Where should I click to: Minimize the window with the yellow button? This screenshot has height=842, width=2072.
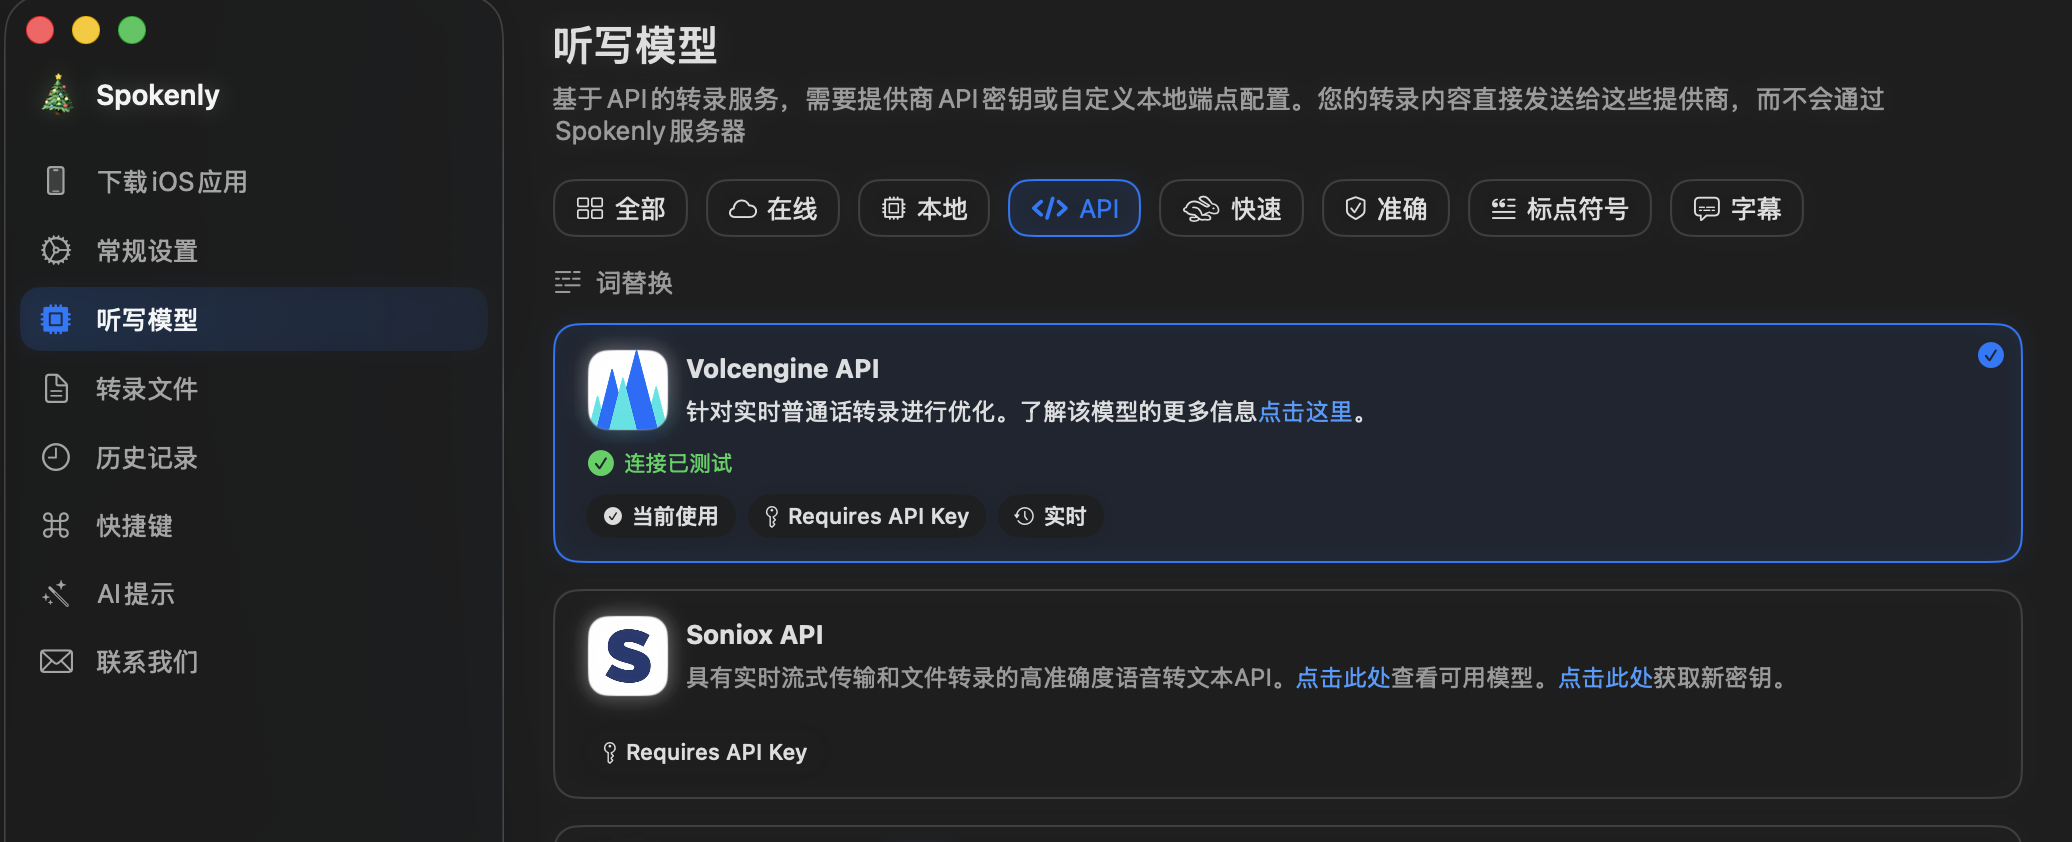[86, 30]
